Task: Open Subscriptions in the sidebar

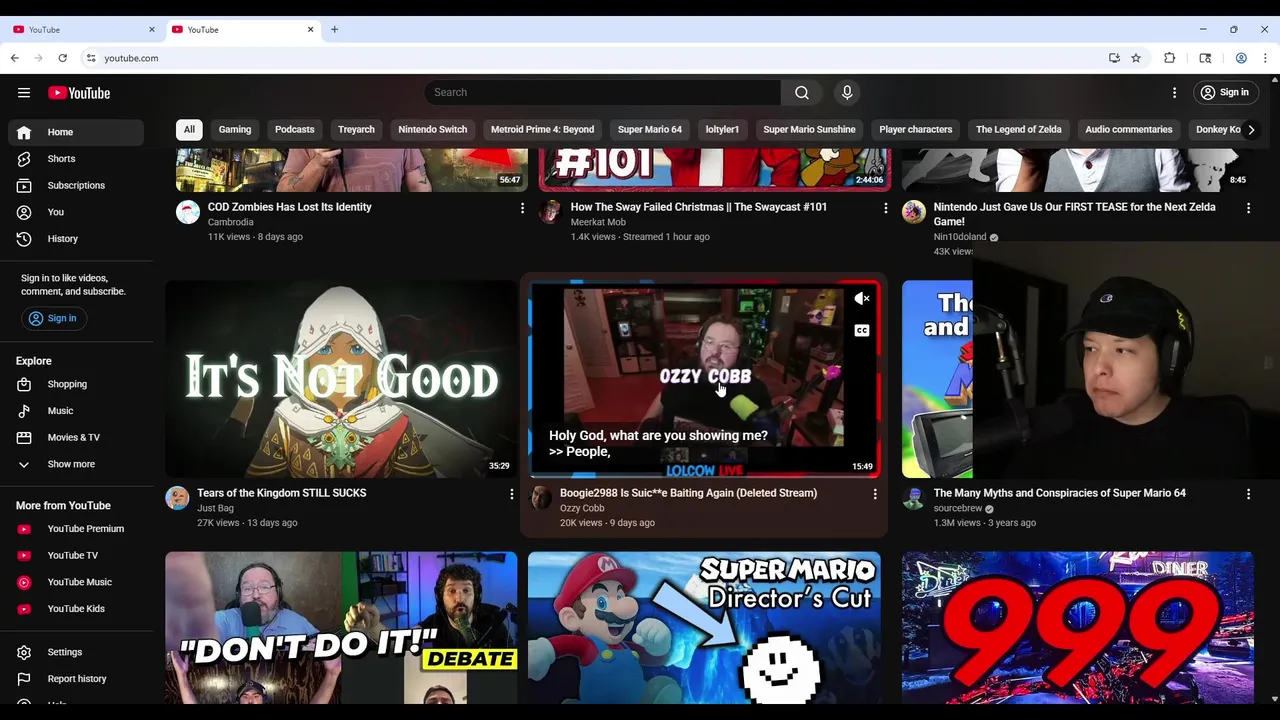Action: click(x=76, y=185)
